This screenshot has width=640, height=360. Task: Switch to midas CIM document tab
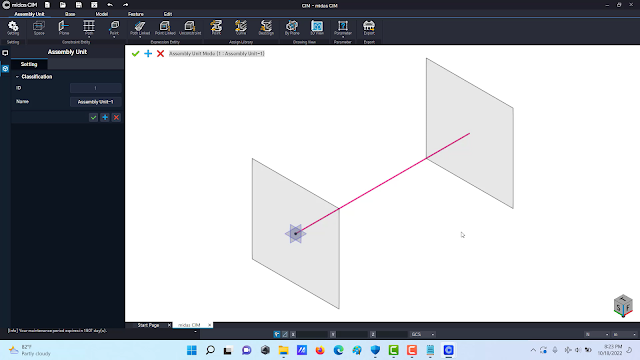pyautogui.click(x=189, y=325)
